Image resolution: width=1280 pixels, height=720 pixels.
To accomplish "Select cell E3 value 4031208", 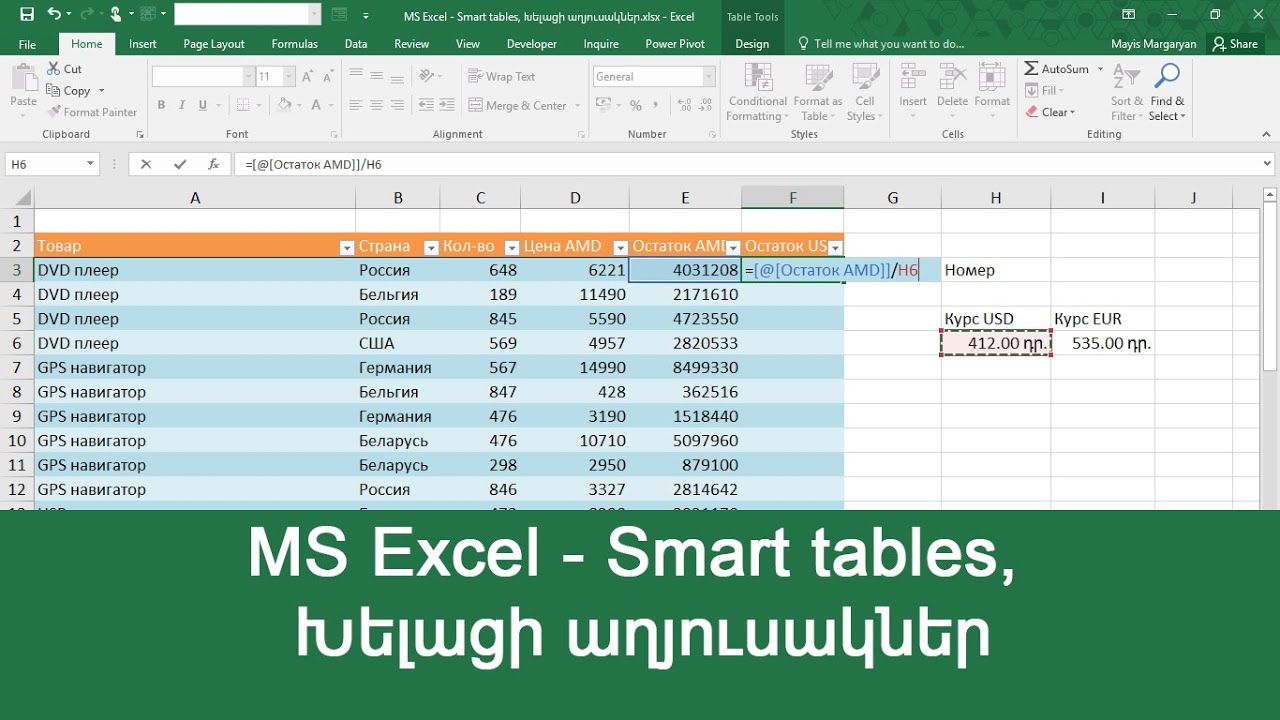I will point(685,270).
